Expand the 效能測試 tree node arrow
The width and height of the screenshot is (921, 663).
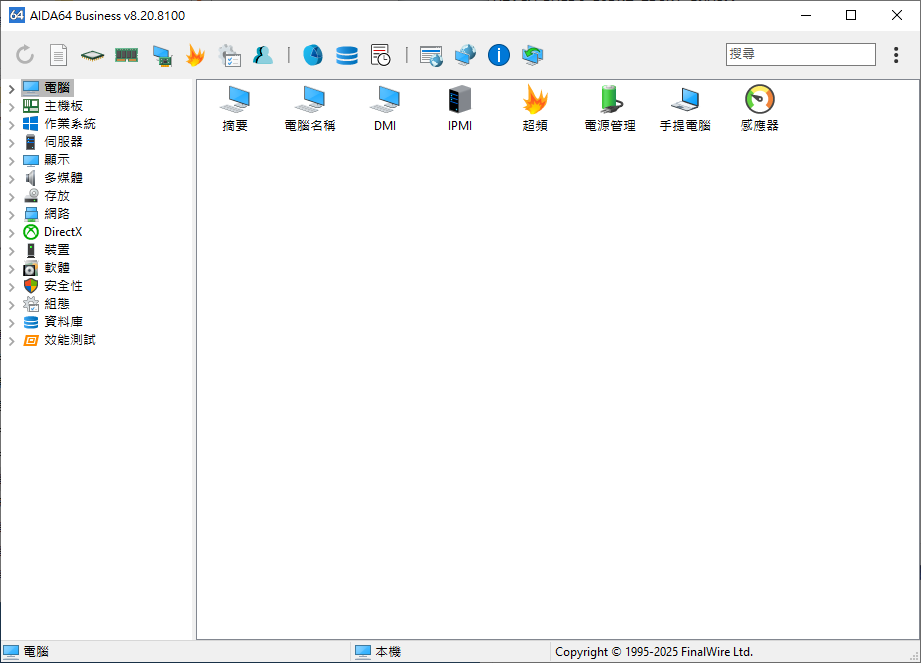tap(12, 340)
